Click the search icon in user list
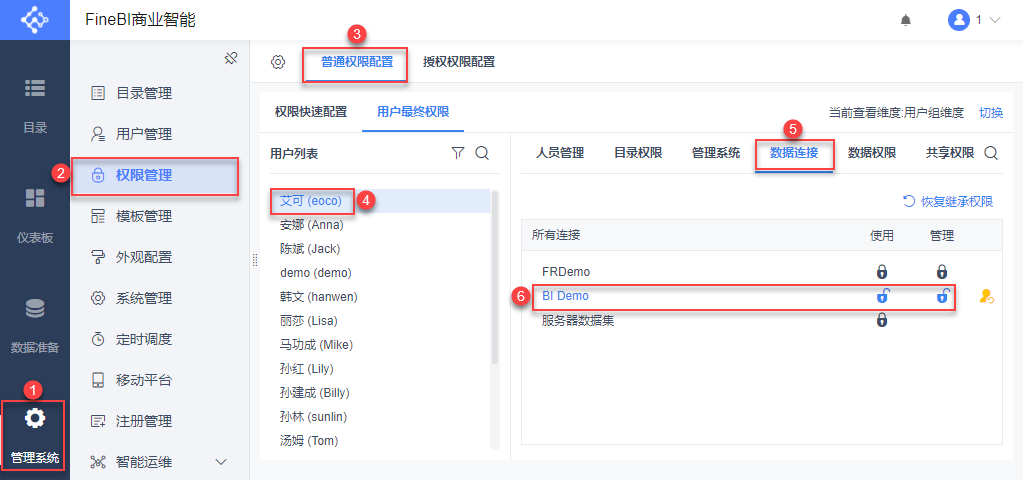1023x480 pixels. 481,153
